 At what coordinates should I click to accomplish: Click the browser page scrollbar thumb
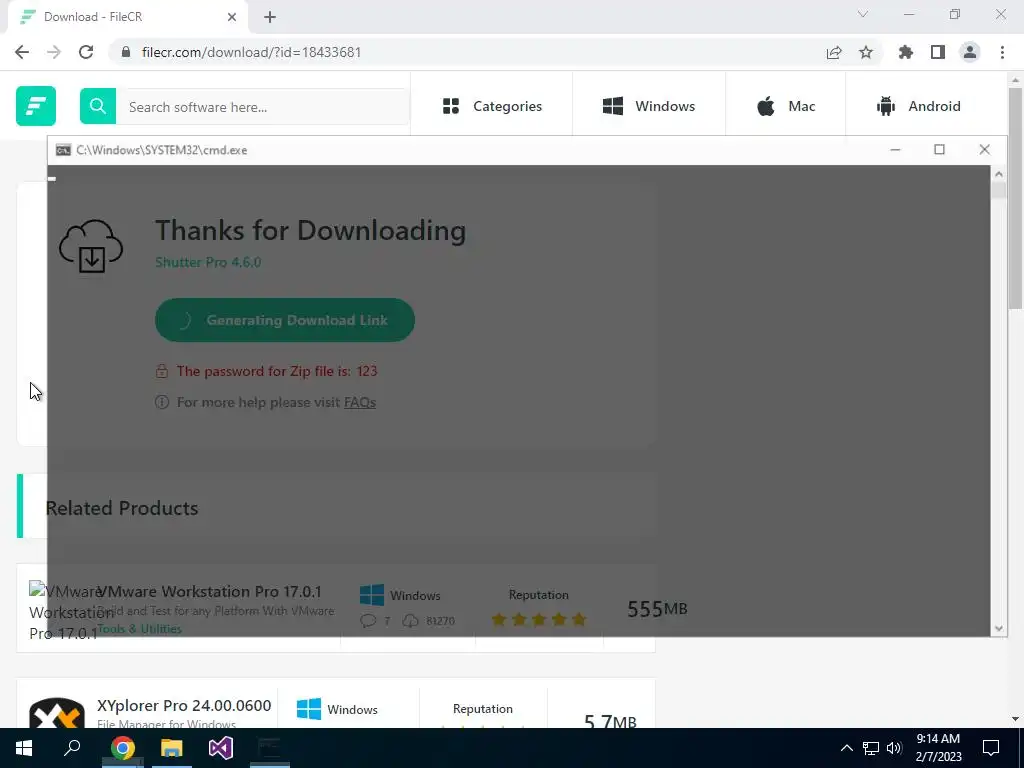[1015, 197]
